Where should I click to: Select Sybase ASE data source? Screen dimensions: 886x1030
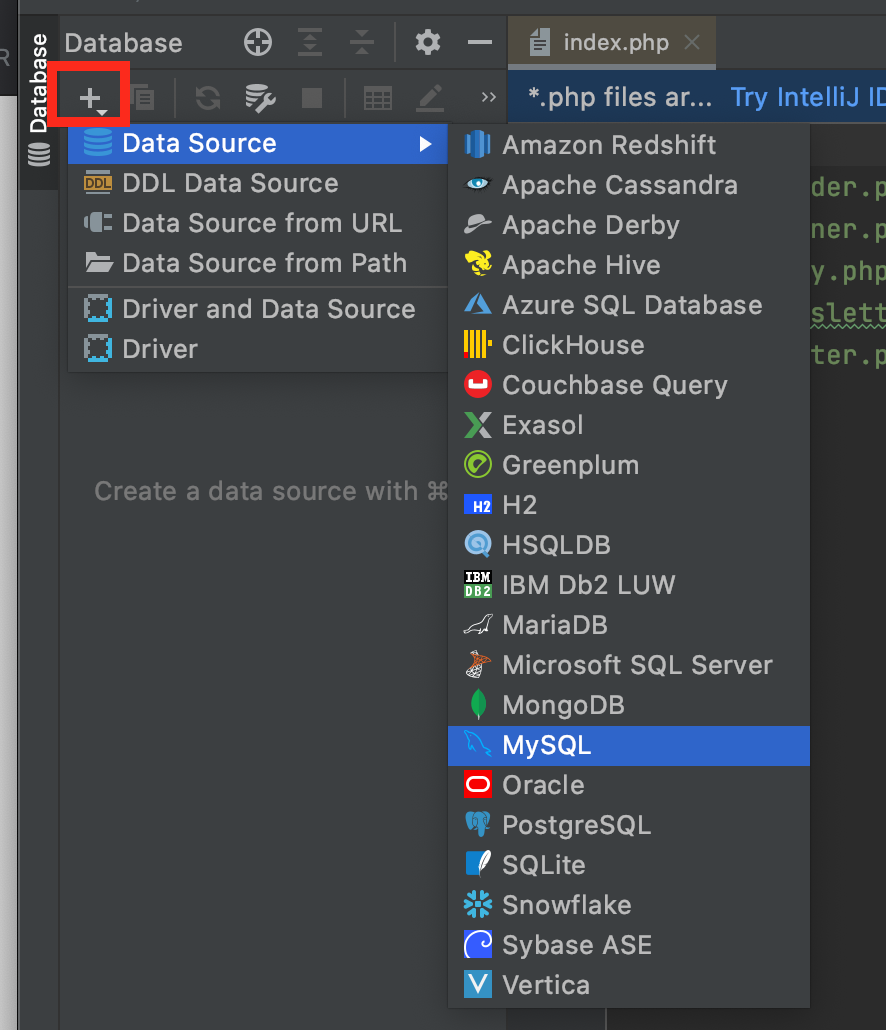click(x=629, y=946)
